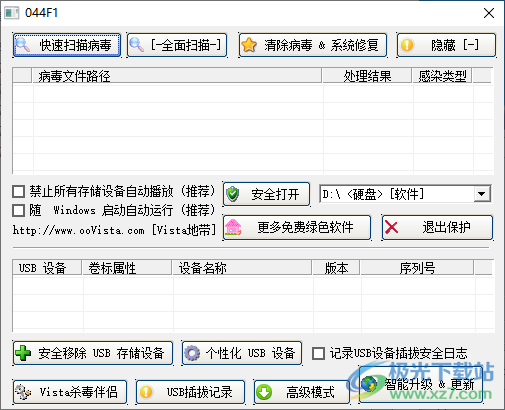Click the green download arrow on 高级模式
505x410 pixels.
click(x=264, y=392)
